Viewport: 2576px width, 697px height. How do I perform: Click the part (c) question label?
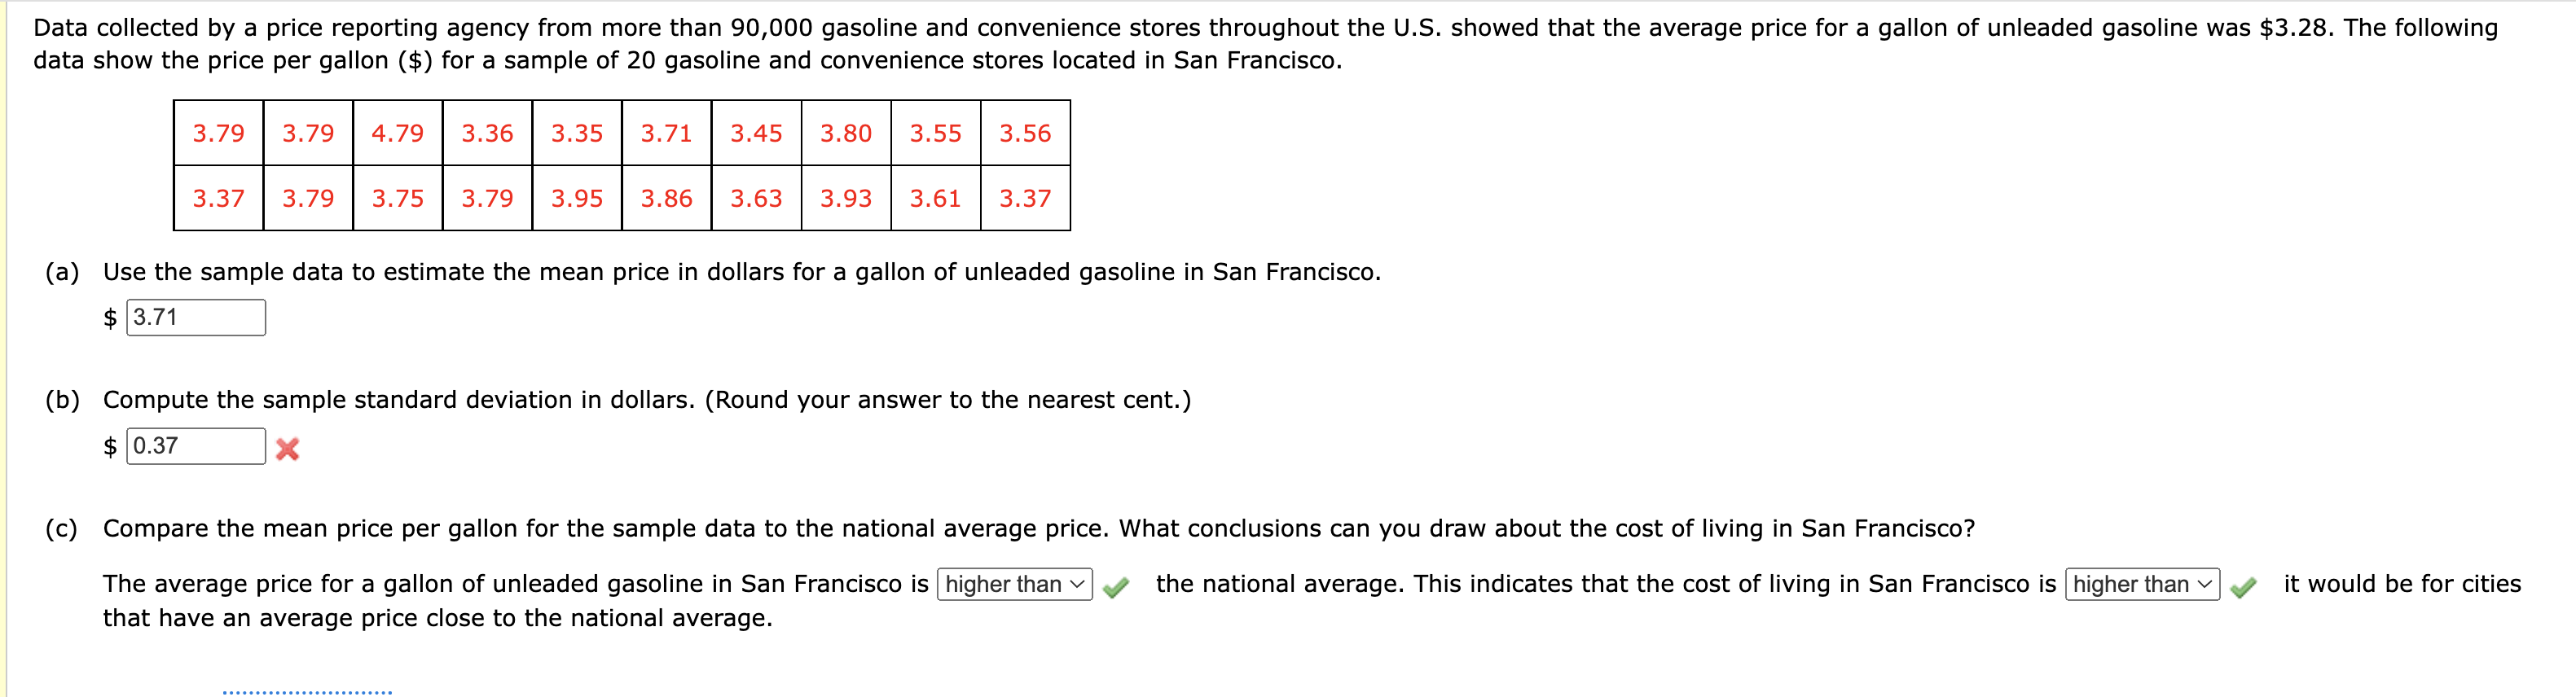pyautogui.click(x=62, y=528)
